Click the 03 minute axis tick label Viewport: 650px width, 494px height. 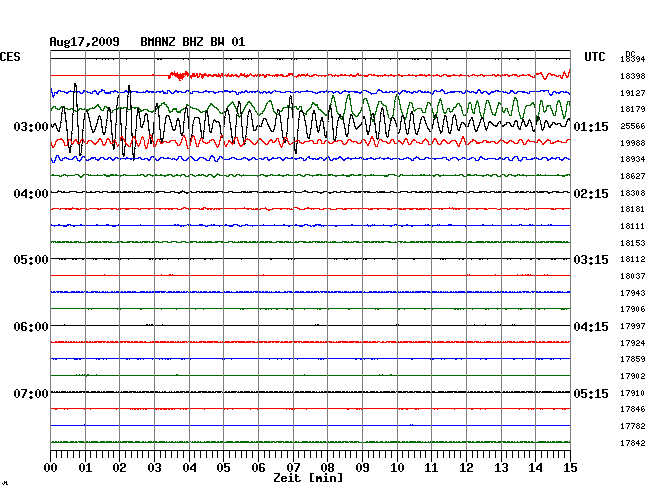155,468
